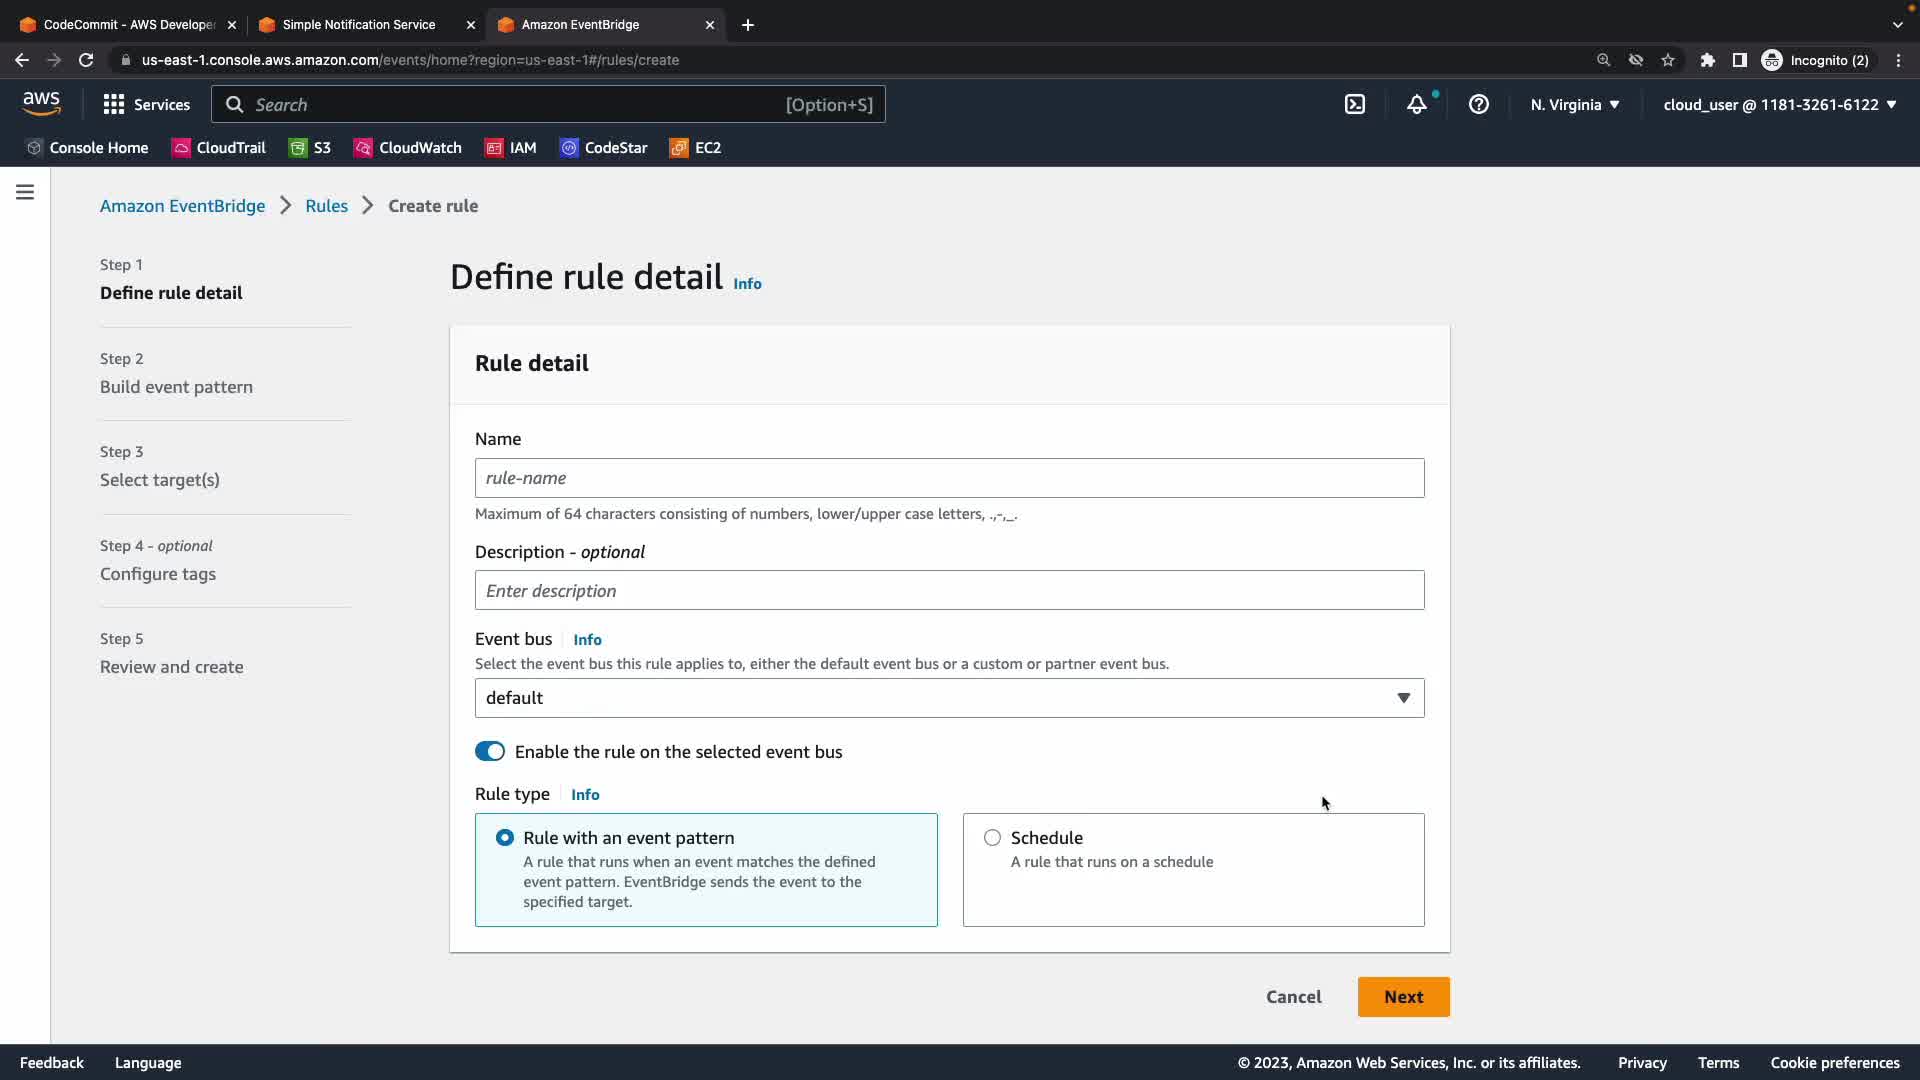The width and height of the screenshot is (1920, 1080).
Task: Select Rule with an event pattern option
Action: (505, 838)
